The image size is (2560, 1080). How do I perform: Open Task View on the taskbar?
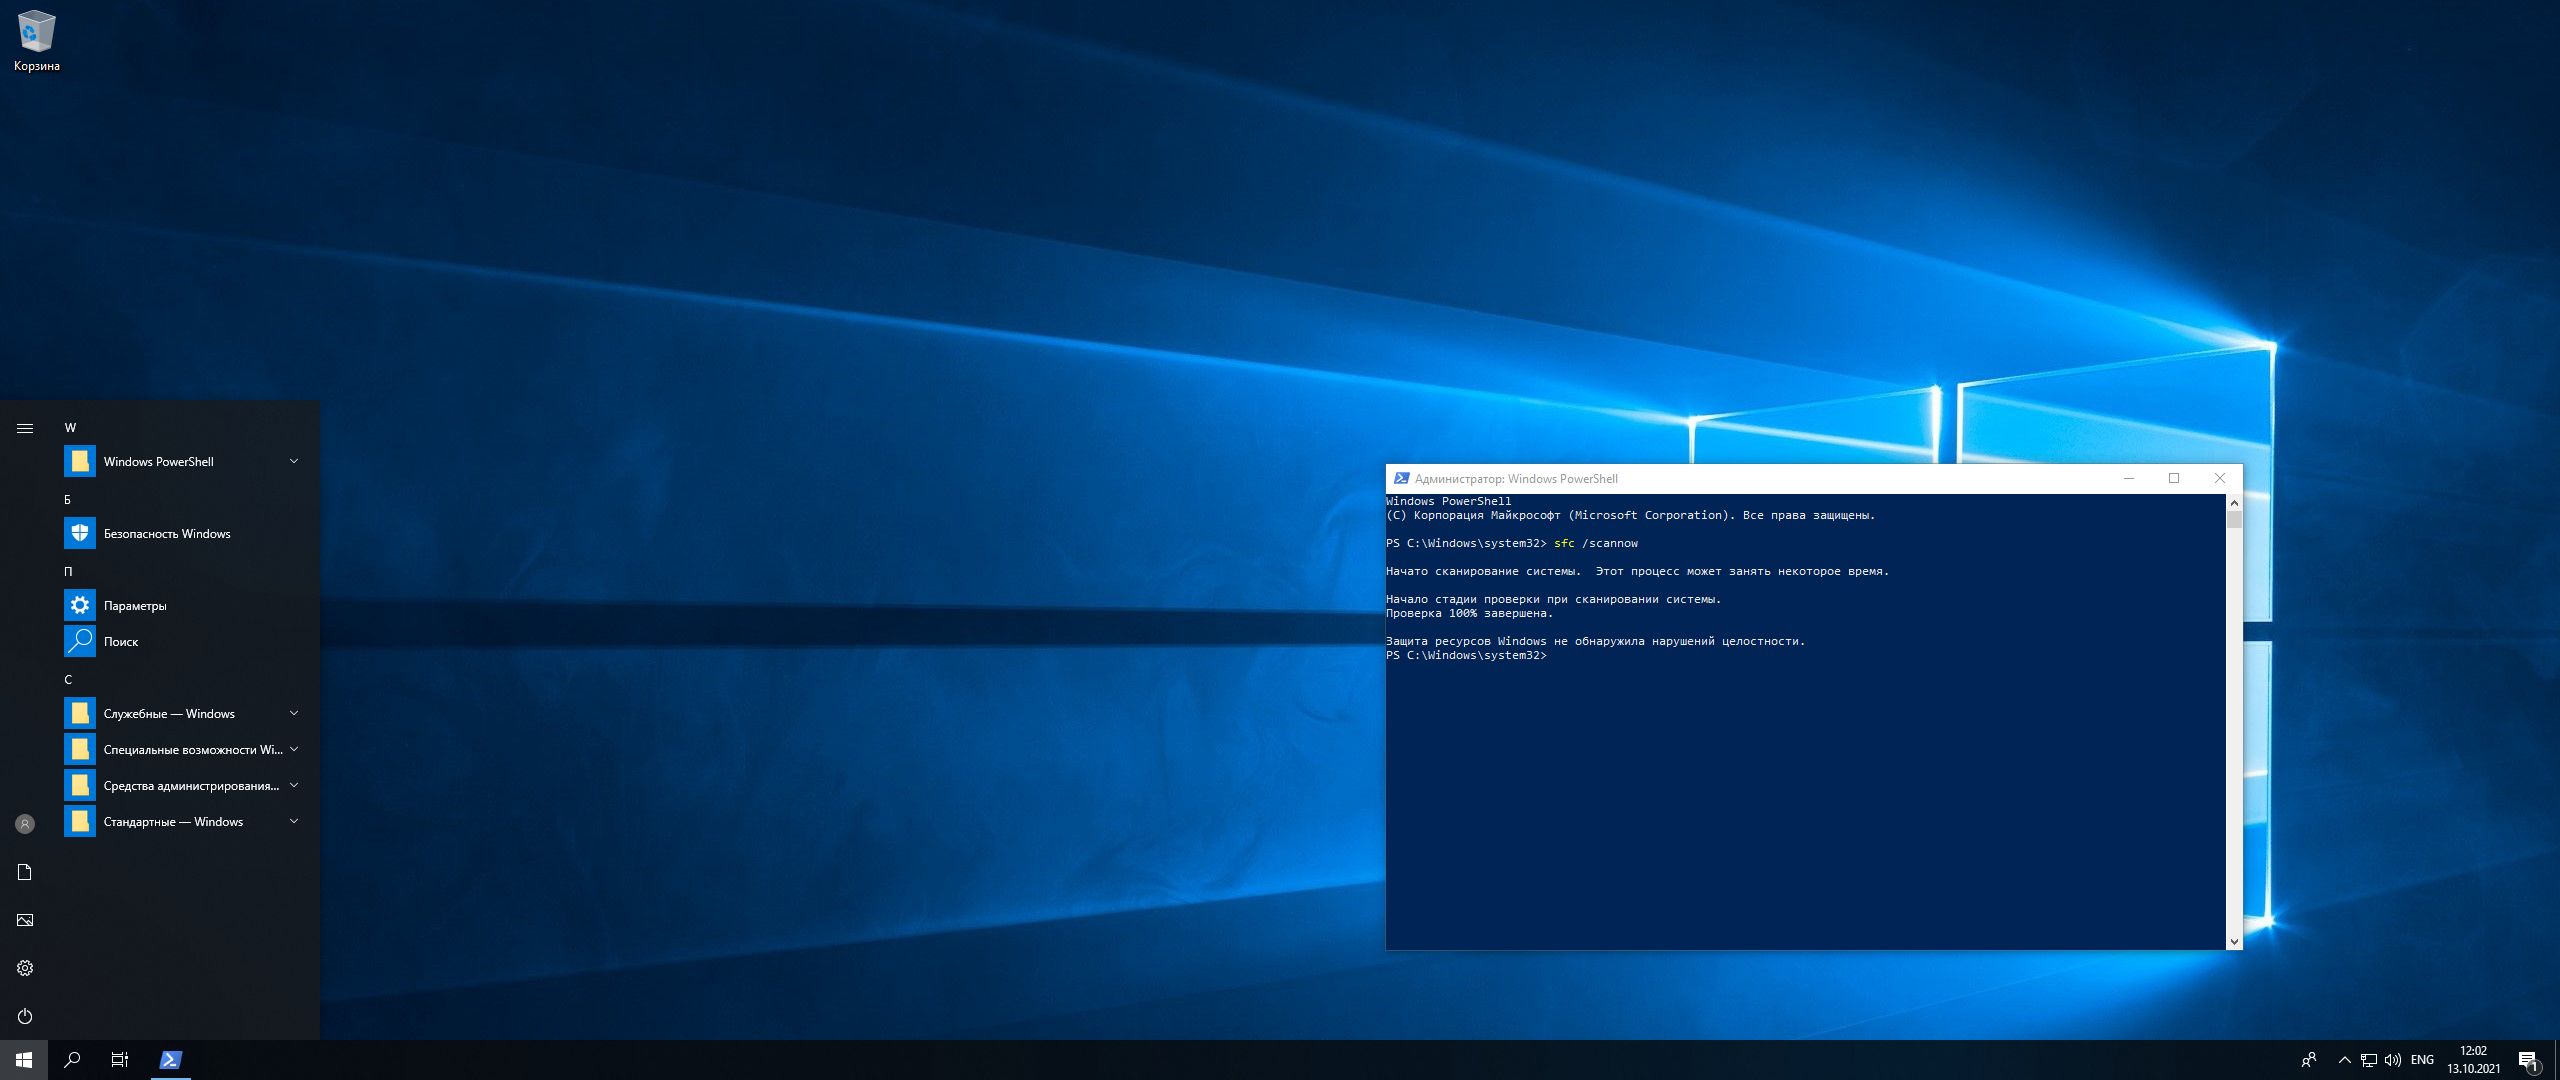(120, 1060)
